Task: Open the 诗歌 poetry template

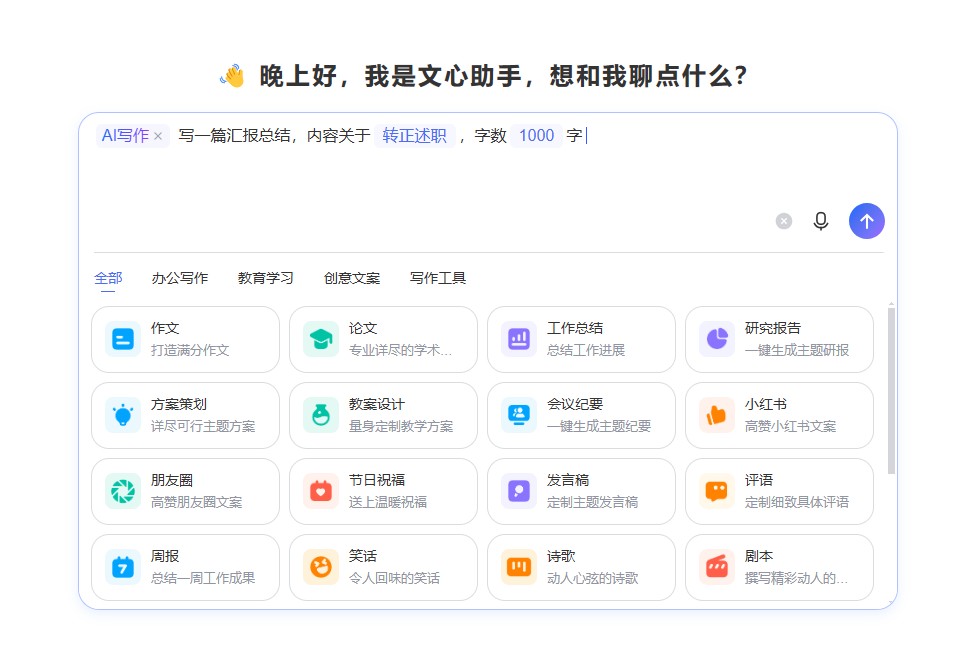Action: (580, 567)
